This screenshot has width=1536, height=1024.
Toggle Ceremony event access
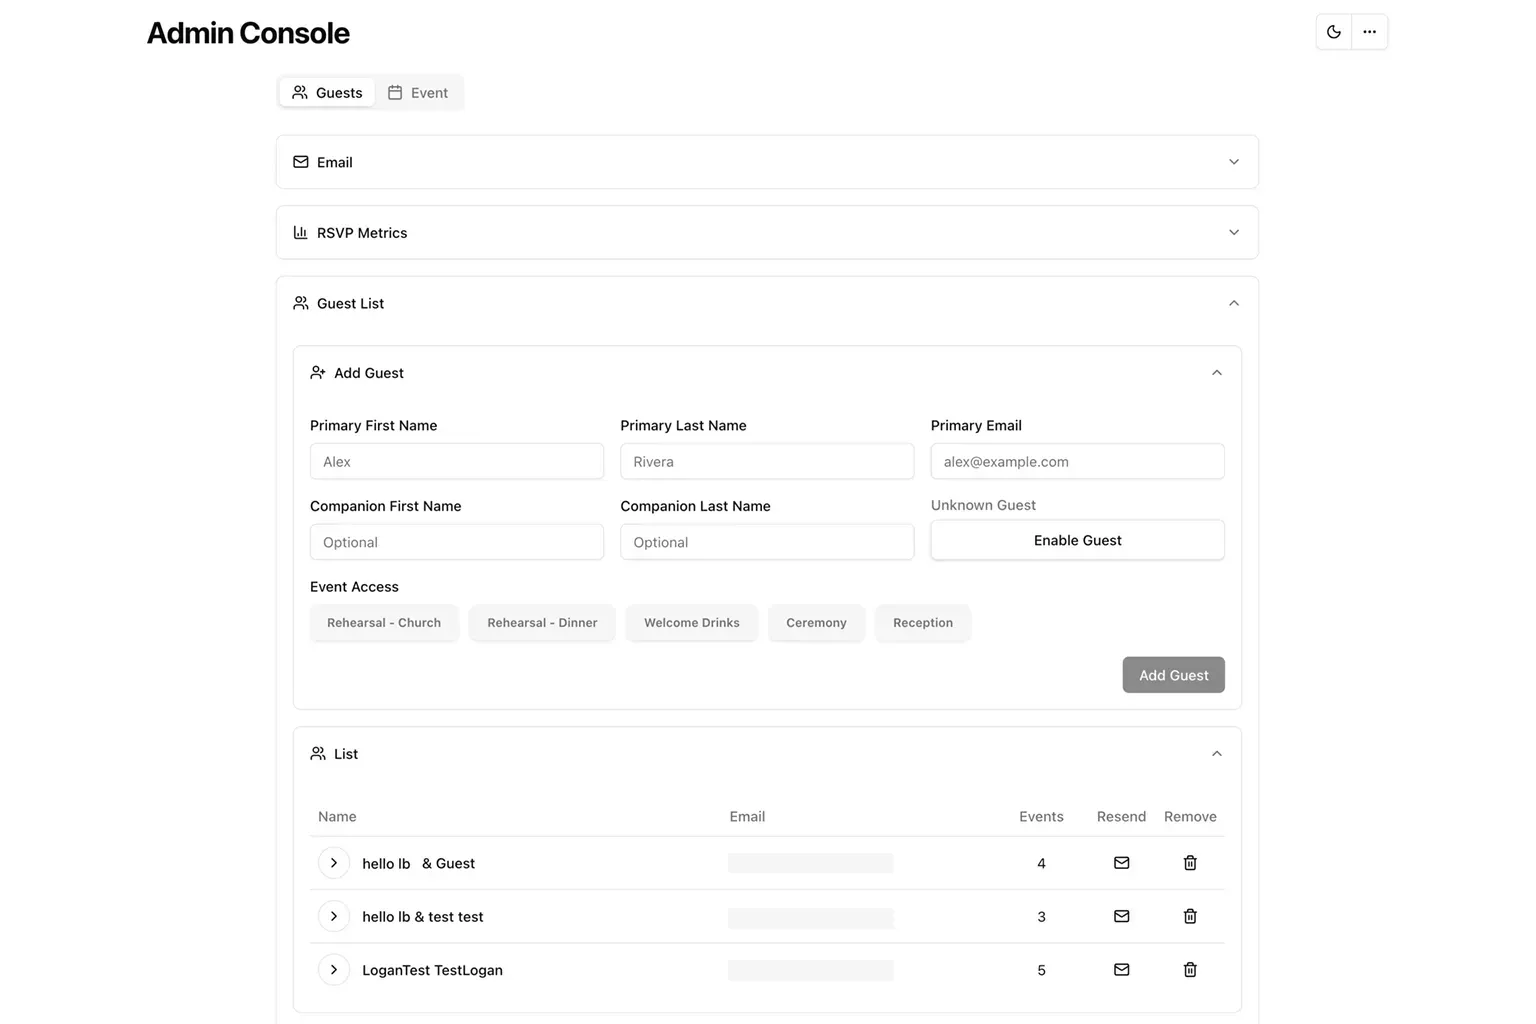click(x=816, y=622)
